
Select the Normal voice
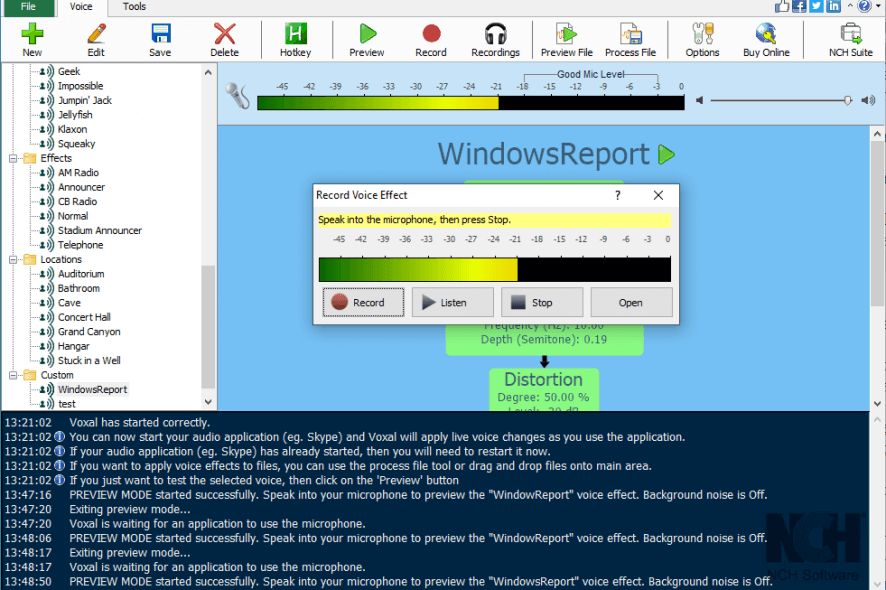coord(73,216)
